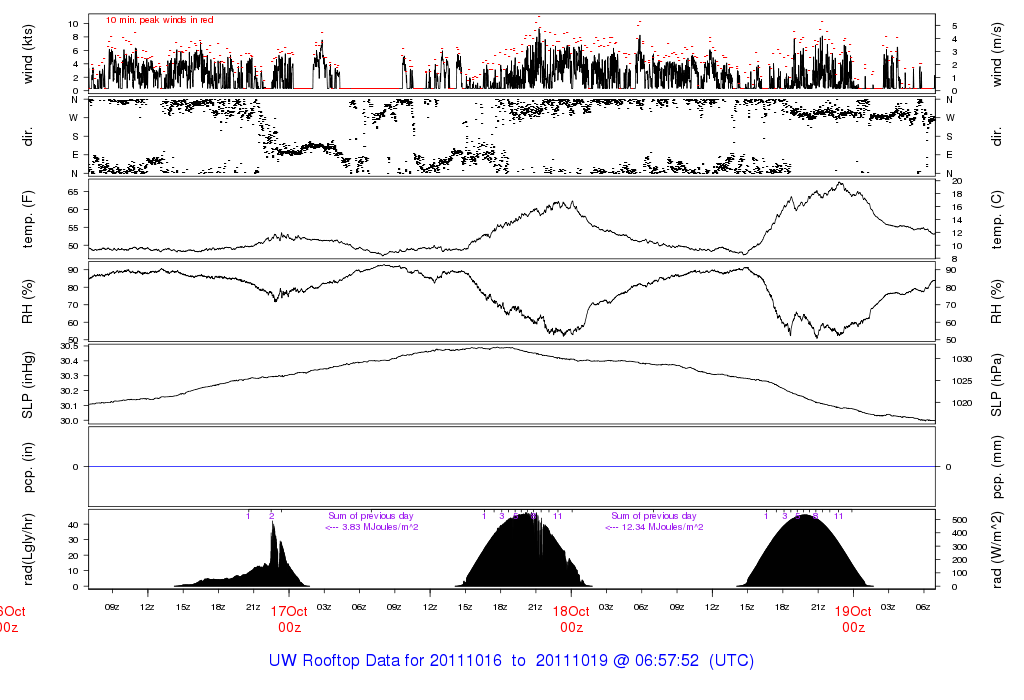Click the '65' tick on the temp F axis
Image resolution: width=1024 pixels, height=700 pixels.
pos(72,192)
